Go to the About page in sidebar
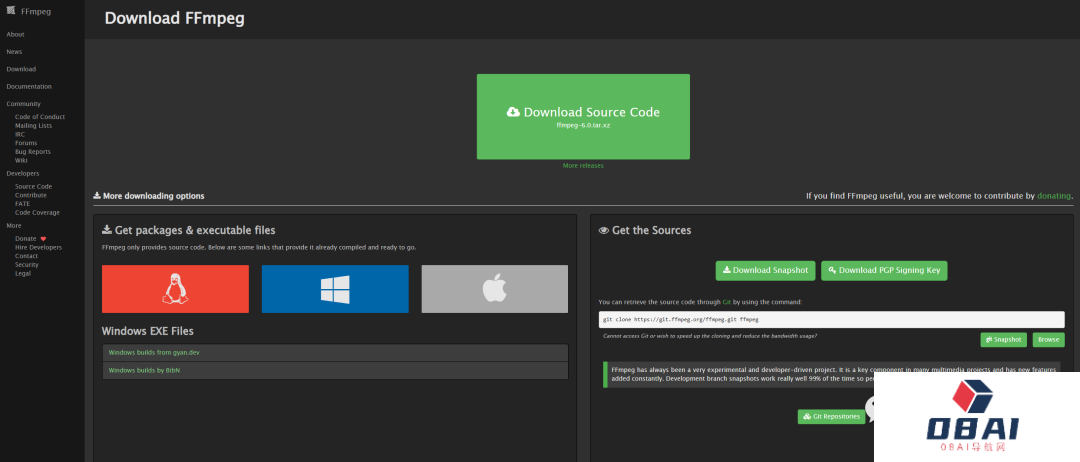Viewport: 1080px width, 462px height. [x=15, y=34]
